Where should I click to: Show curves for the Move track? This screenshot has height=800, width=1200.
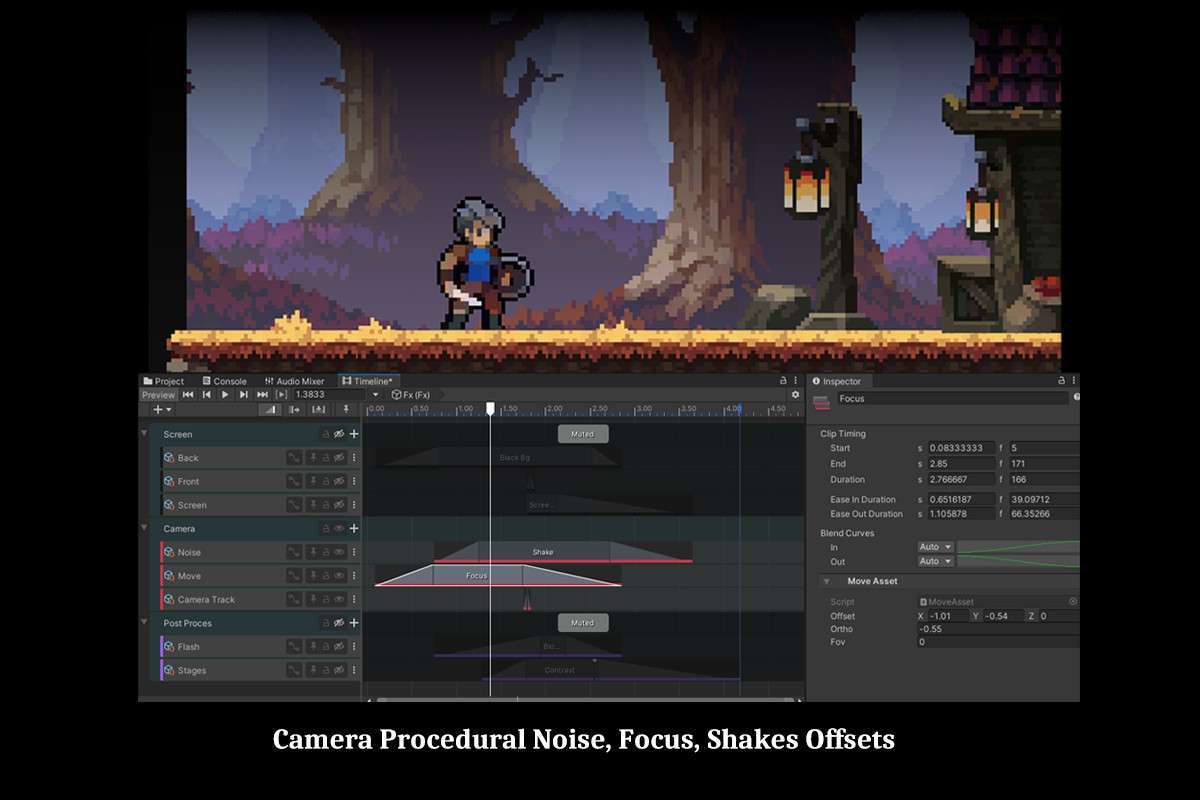pyautogui.click(x=294, y=576)
